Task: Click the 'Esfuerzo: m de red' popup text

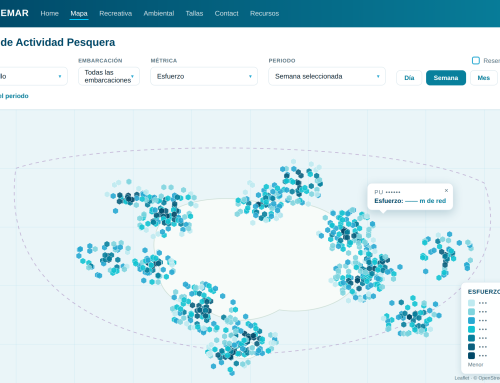Action: pyautogui.click(x=410, y=201)
